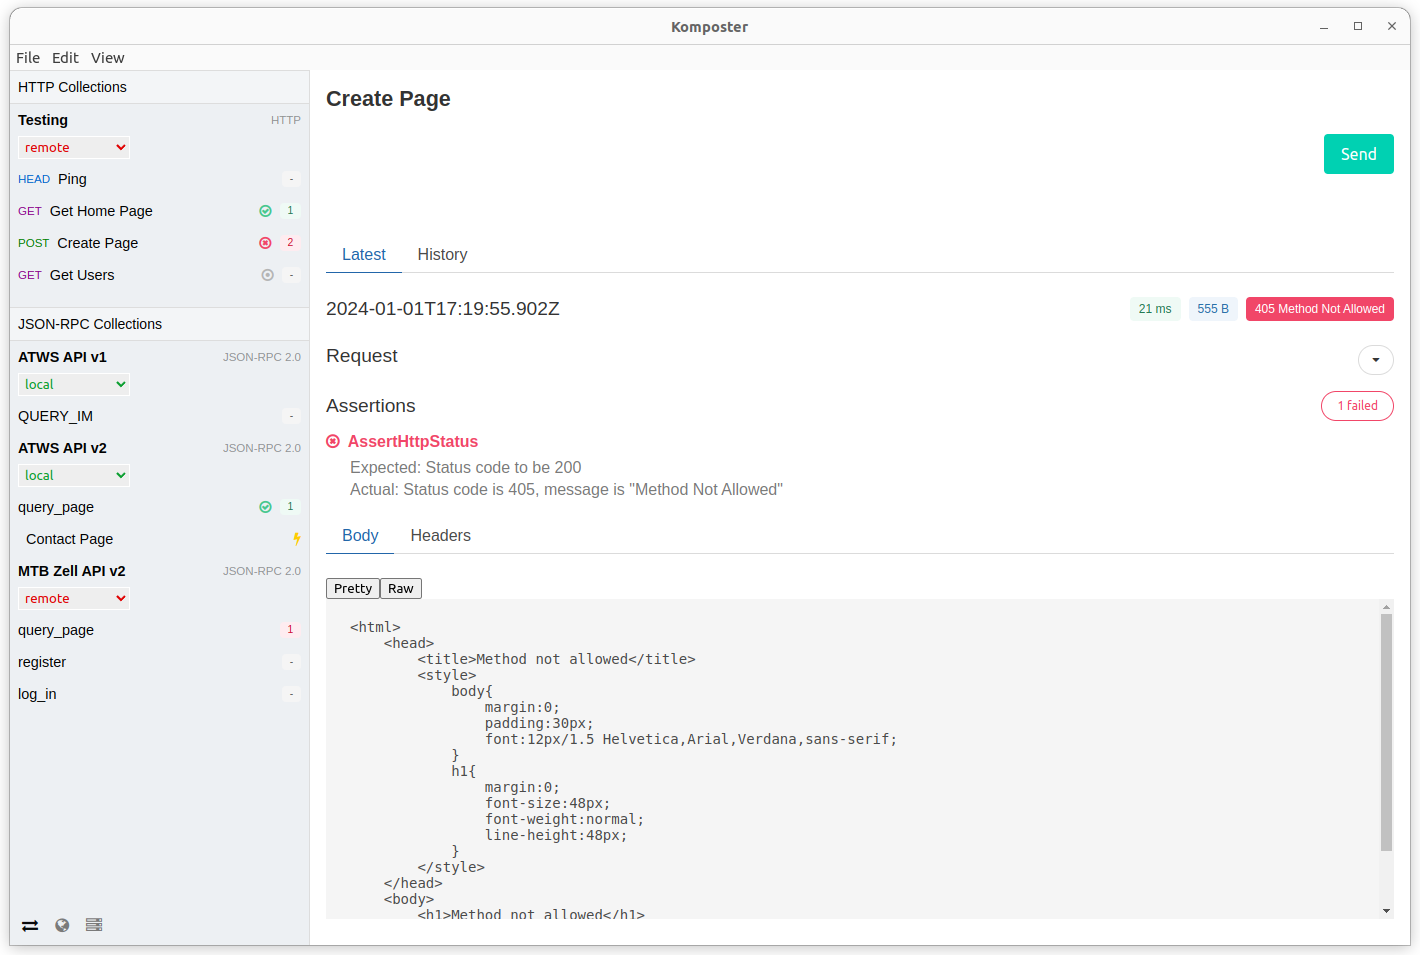Open the Testing collection environment dropdown
The height and width of the screenshot is (955, 1420).
pyautogui.click(x=74, y=147)
